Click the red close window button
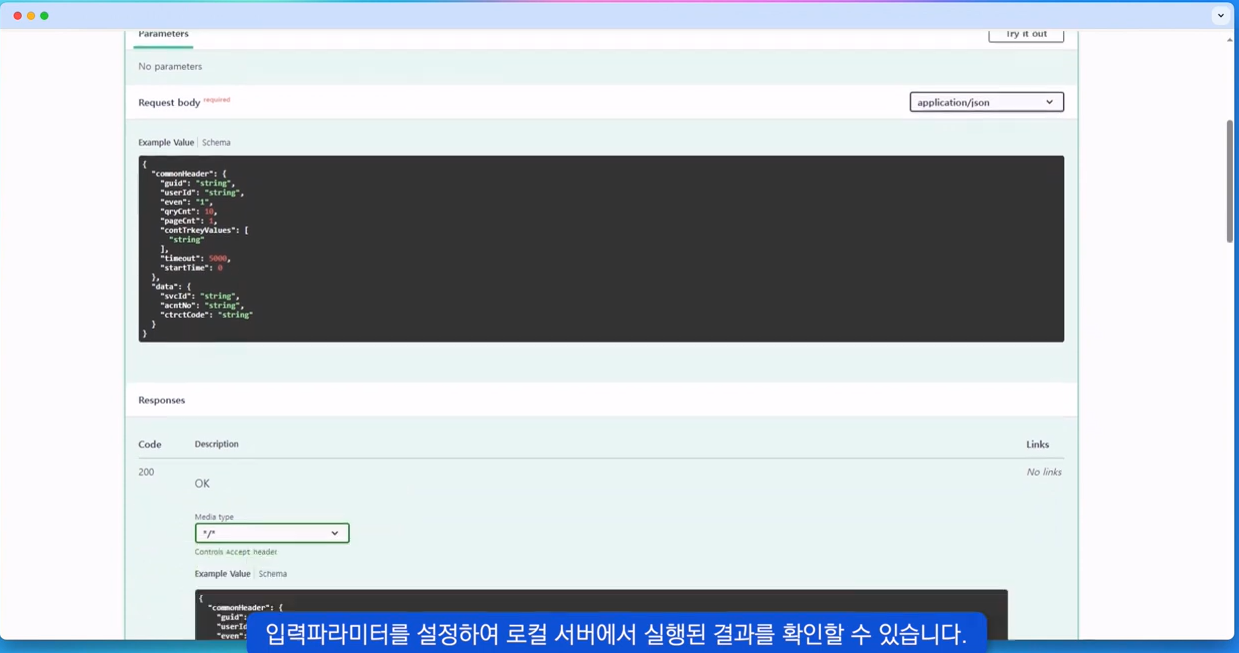This screenshot has width=1239, height=653. (x=17, y=15)
